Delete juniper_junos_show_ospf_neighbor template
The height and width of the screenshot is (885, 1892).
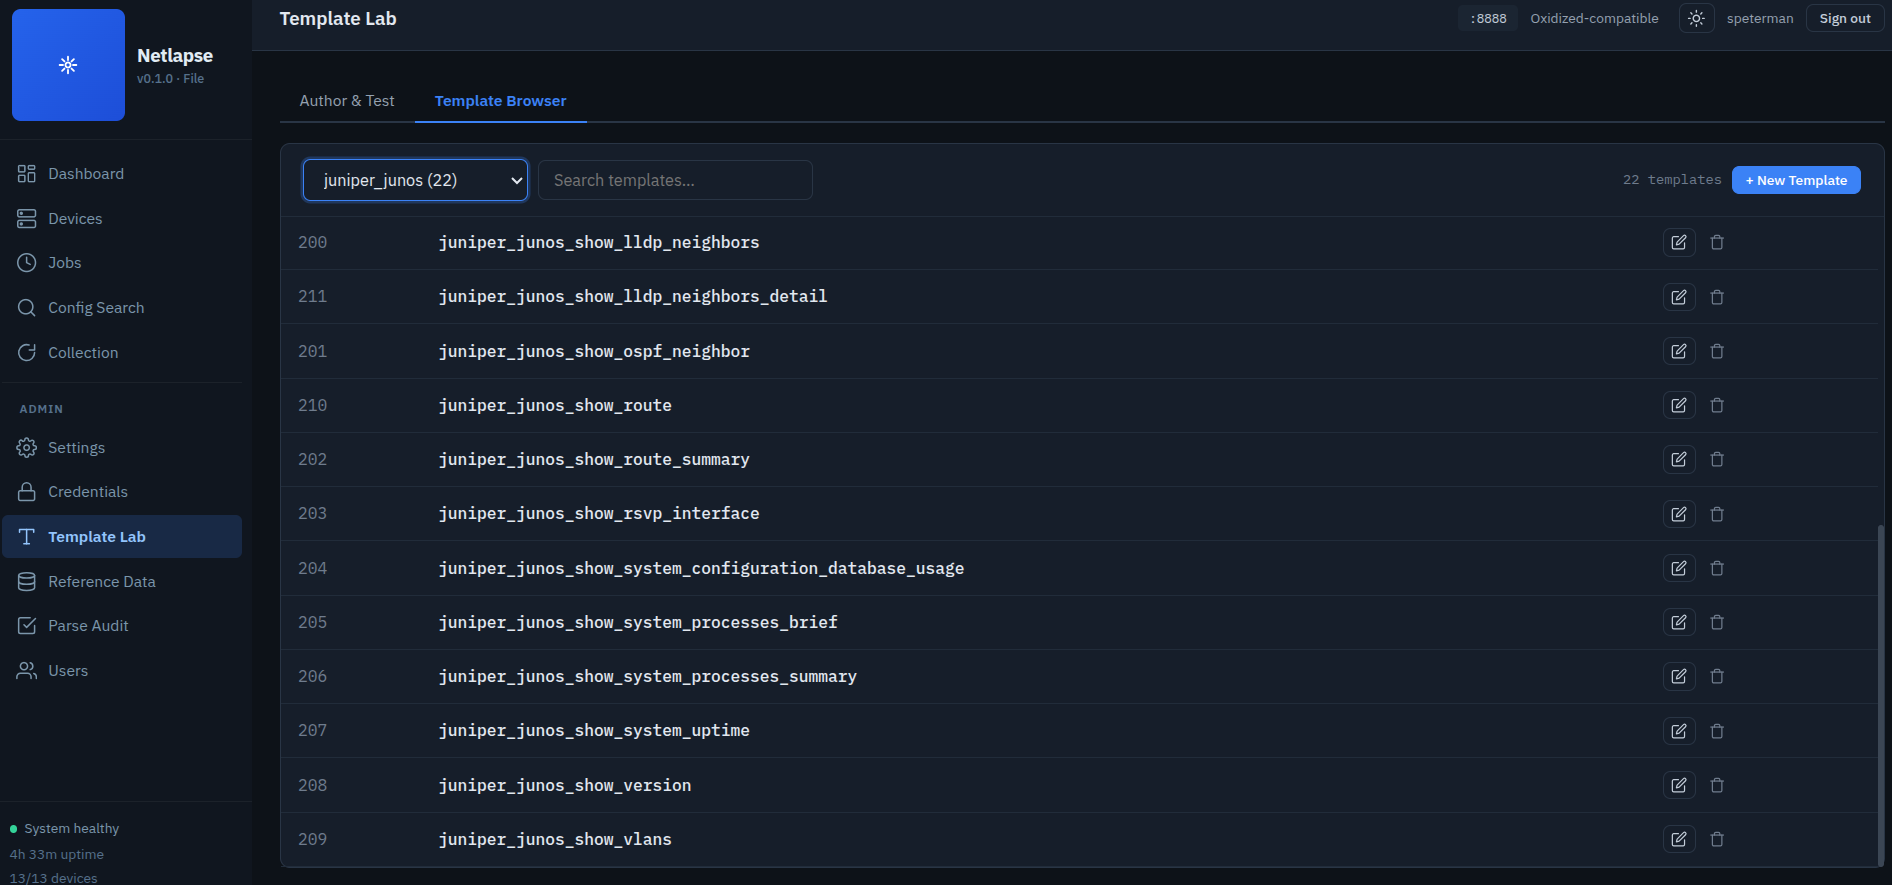tap(1717, 351)
